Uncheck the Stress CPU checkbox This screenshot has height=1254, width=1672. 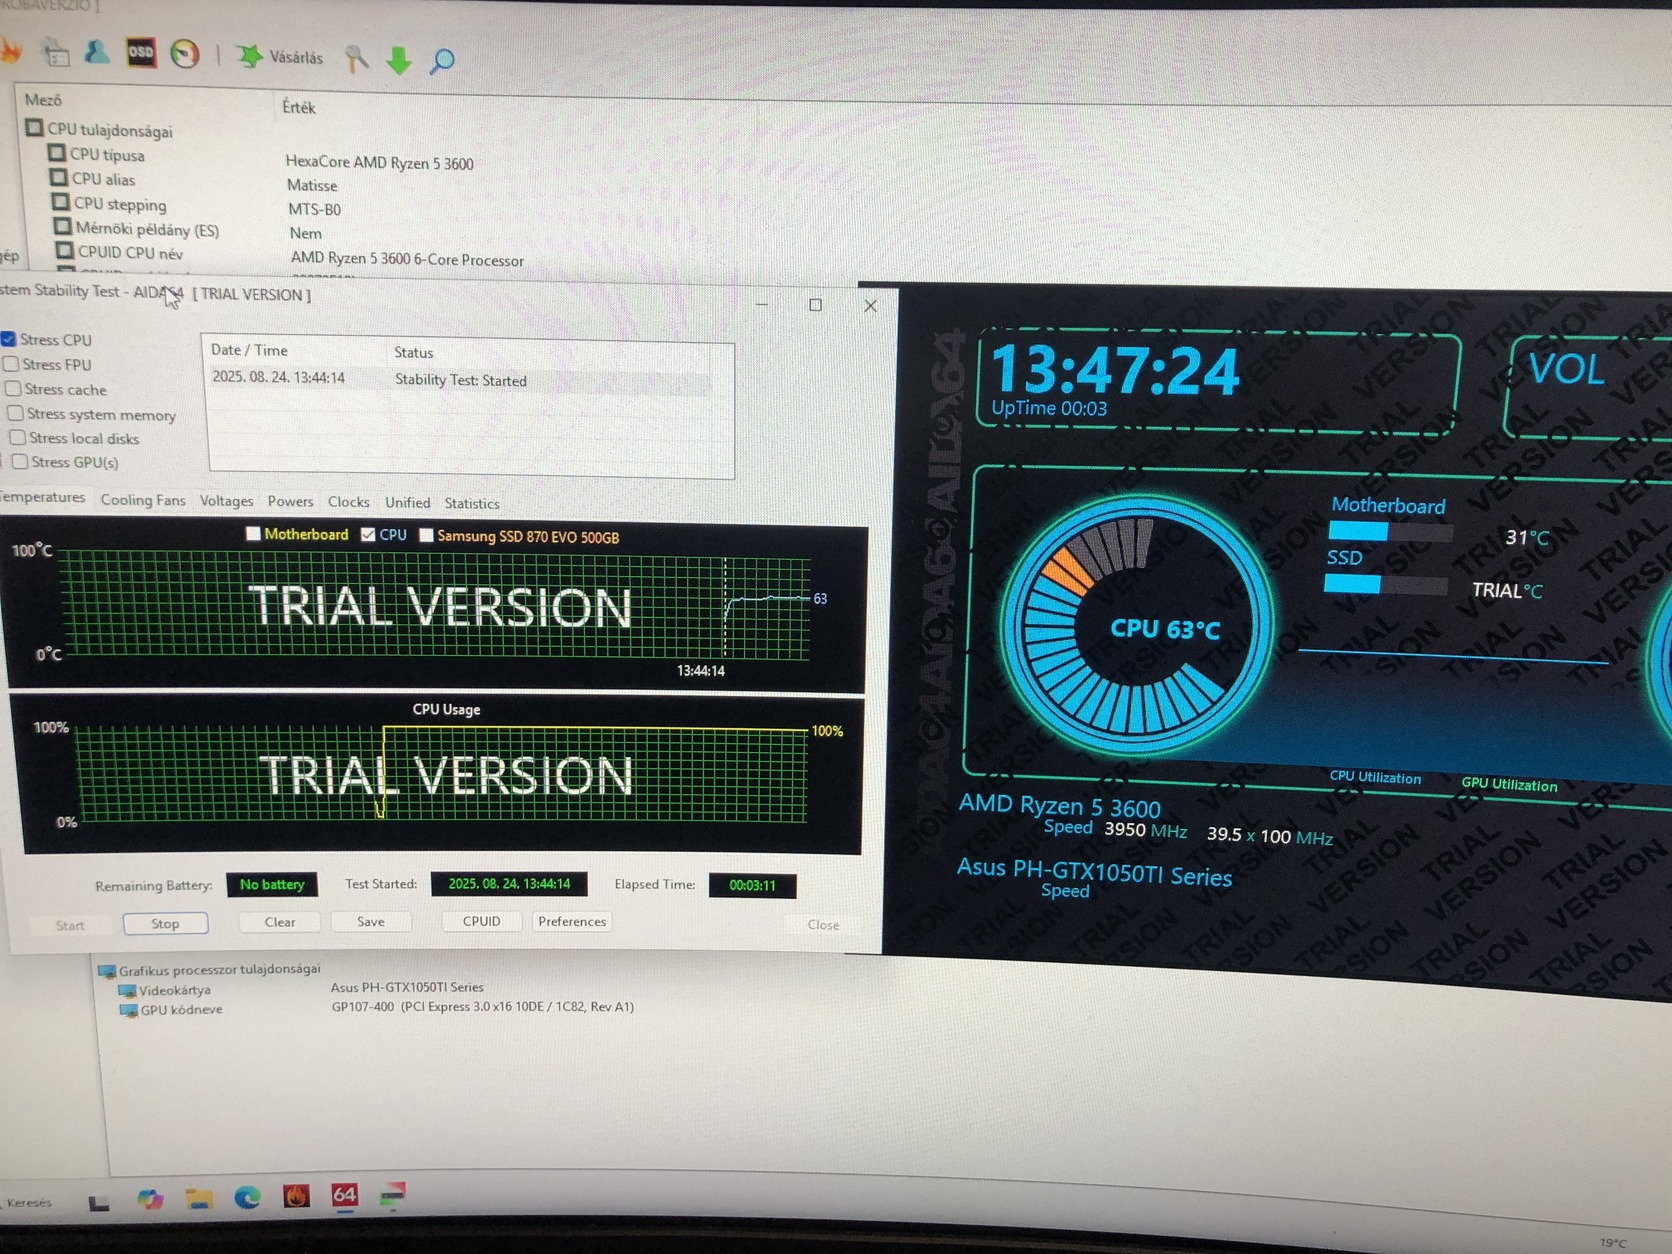click(x=8, y=339)
